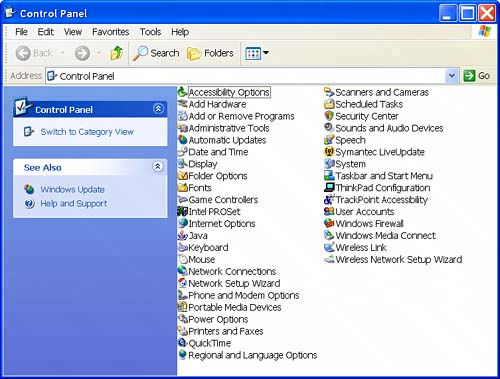Open the Help menu

click(x=180, y=32)
